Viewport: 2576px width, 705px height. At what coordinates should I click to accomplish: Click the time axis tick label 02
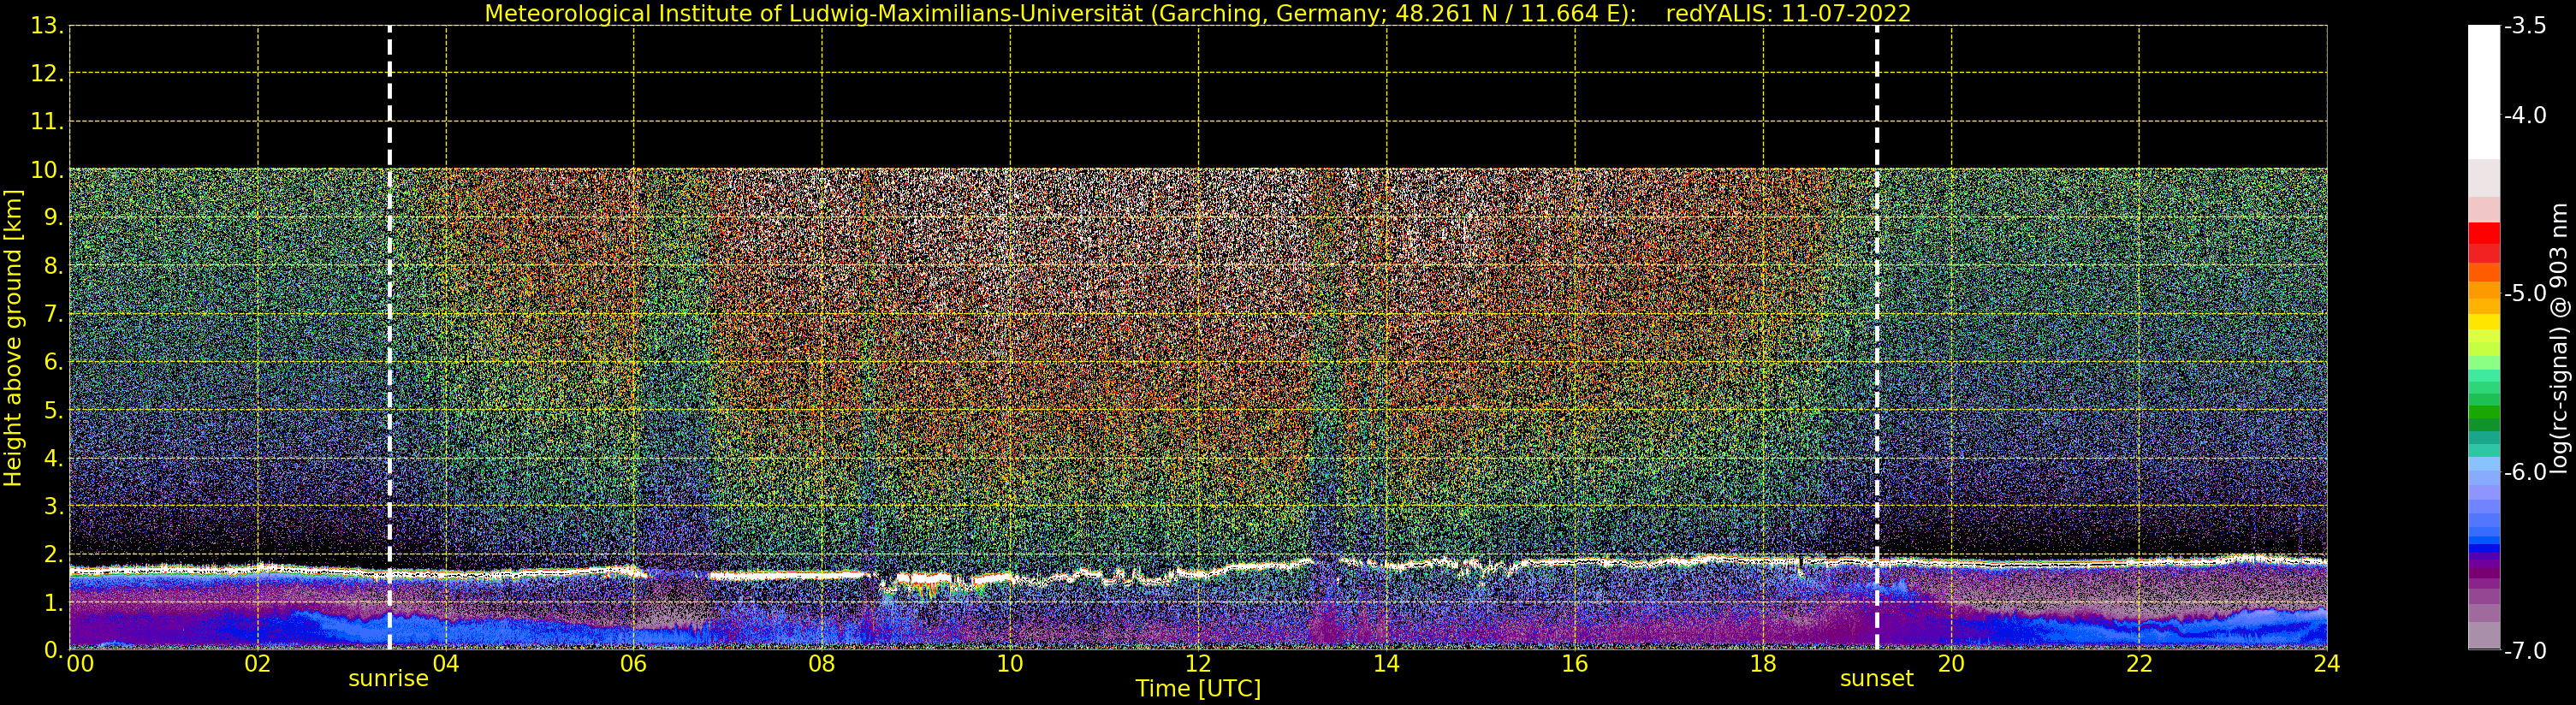pyautogui.click(x=258, y=664)
